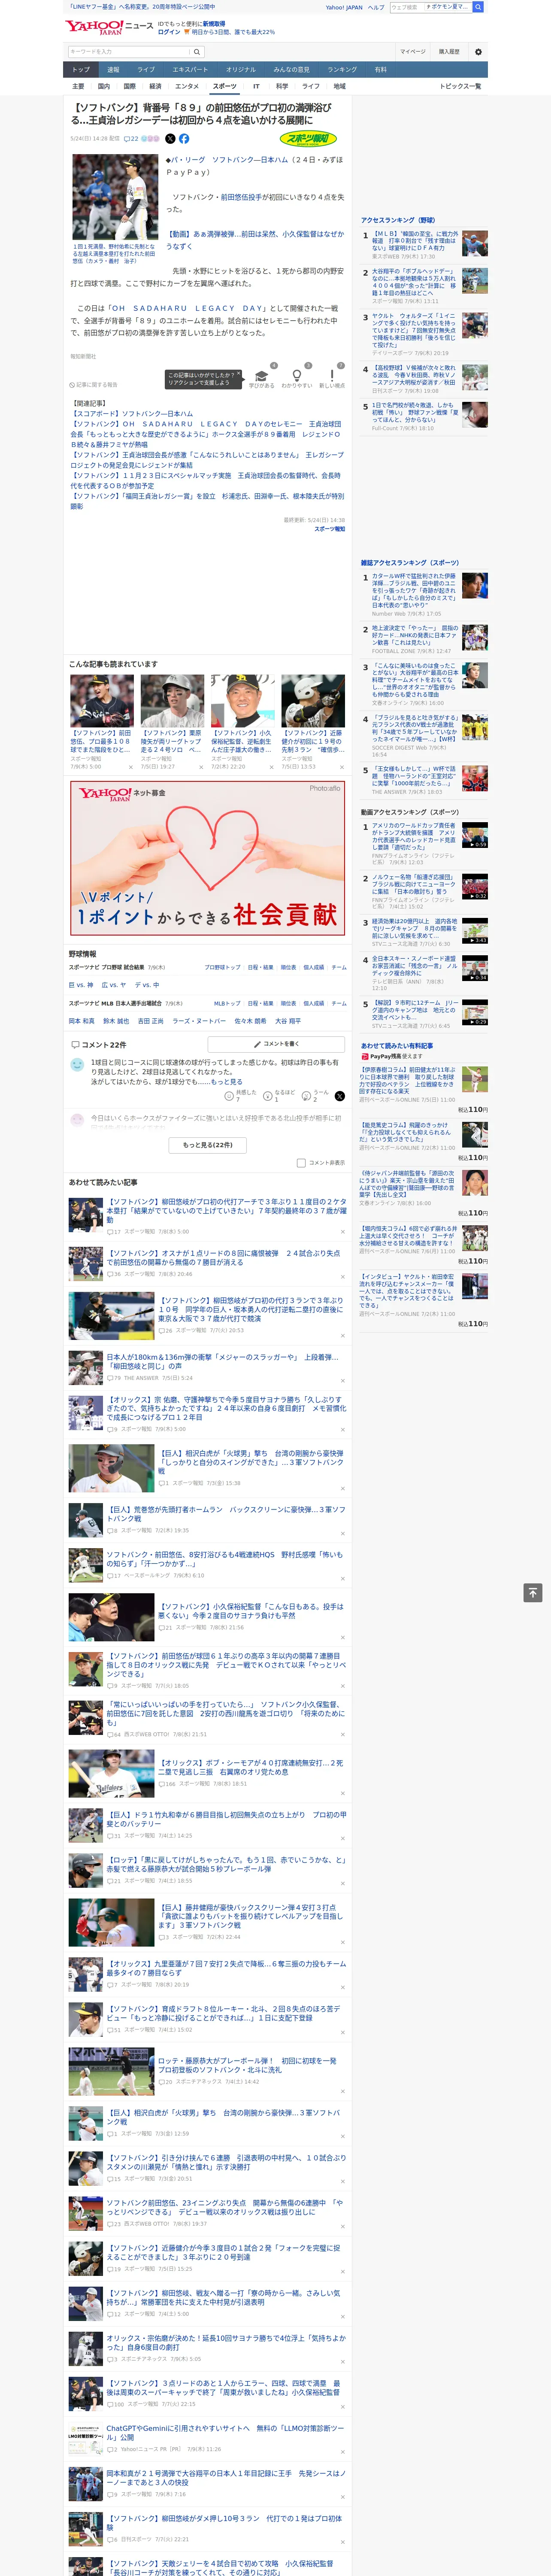Open the main article photo
The height and width of the screenshot is (2576, 551).
tap(115, 198)
